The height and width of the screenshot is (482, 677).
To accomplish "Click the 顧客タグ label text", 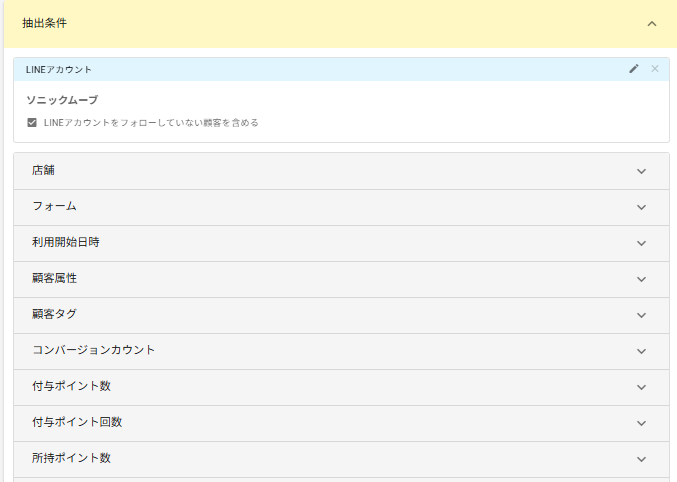I will point(54,315).
